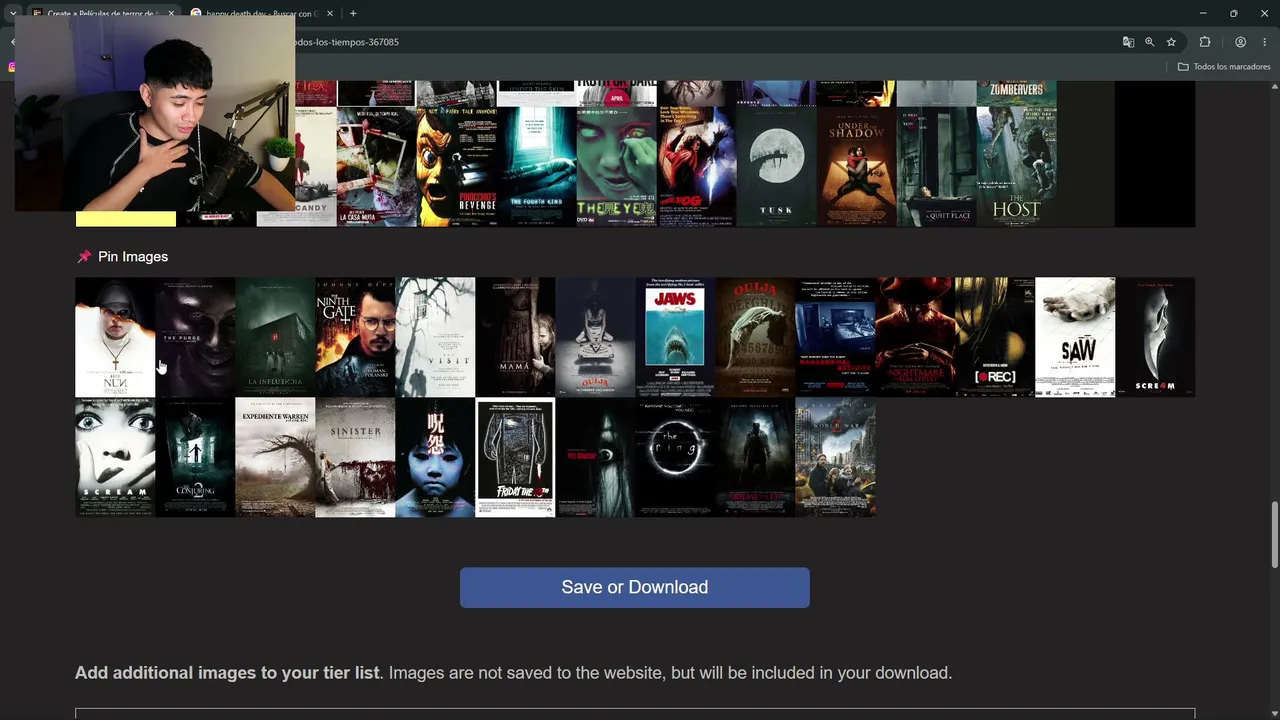
Task: Select The Host poster
Action: [1016, 167]
